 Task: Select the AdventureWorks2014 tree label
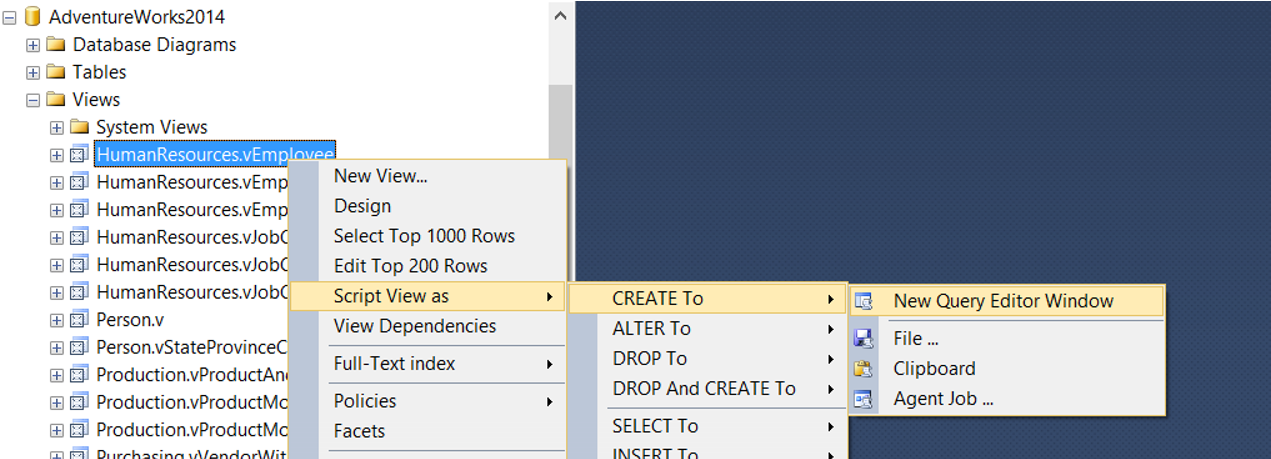[137, 17]
